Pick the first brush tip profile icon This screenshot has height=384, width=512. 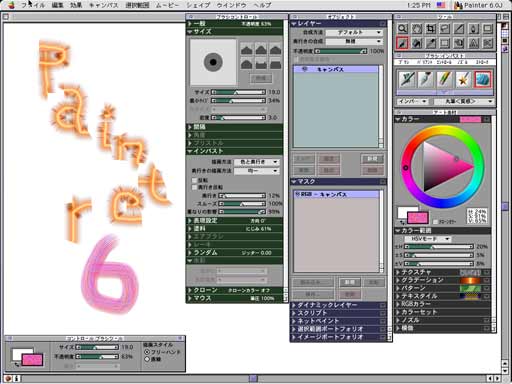247,50
